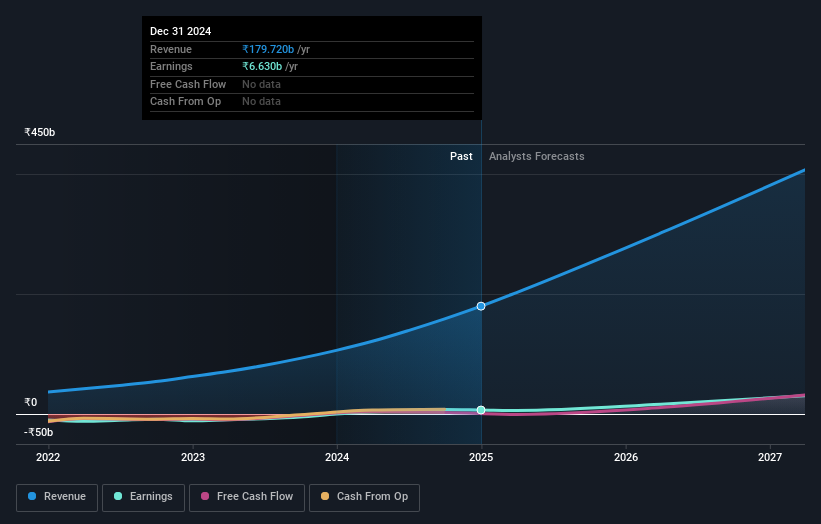Click the 2023 x-axis label
Viewport: 821px width, 524px height.
click(193, 457)
